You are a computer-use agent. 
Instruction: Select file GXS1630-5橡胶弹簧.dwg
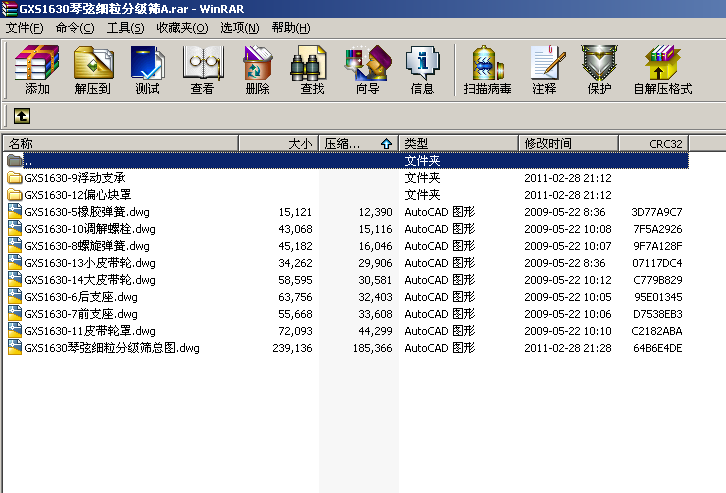tap(87, 212)
